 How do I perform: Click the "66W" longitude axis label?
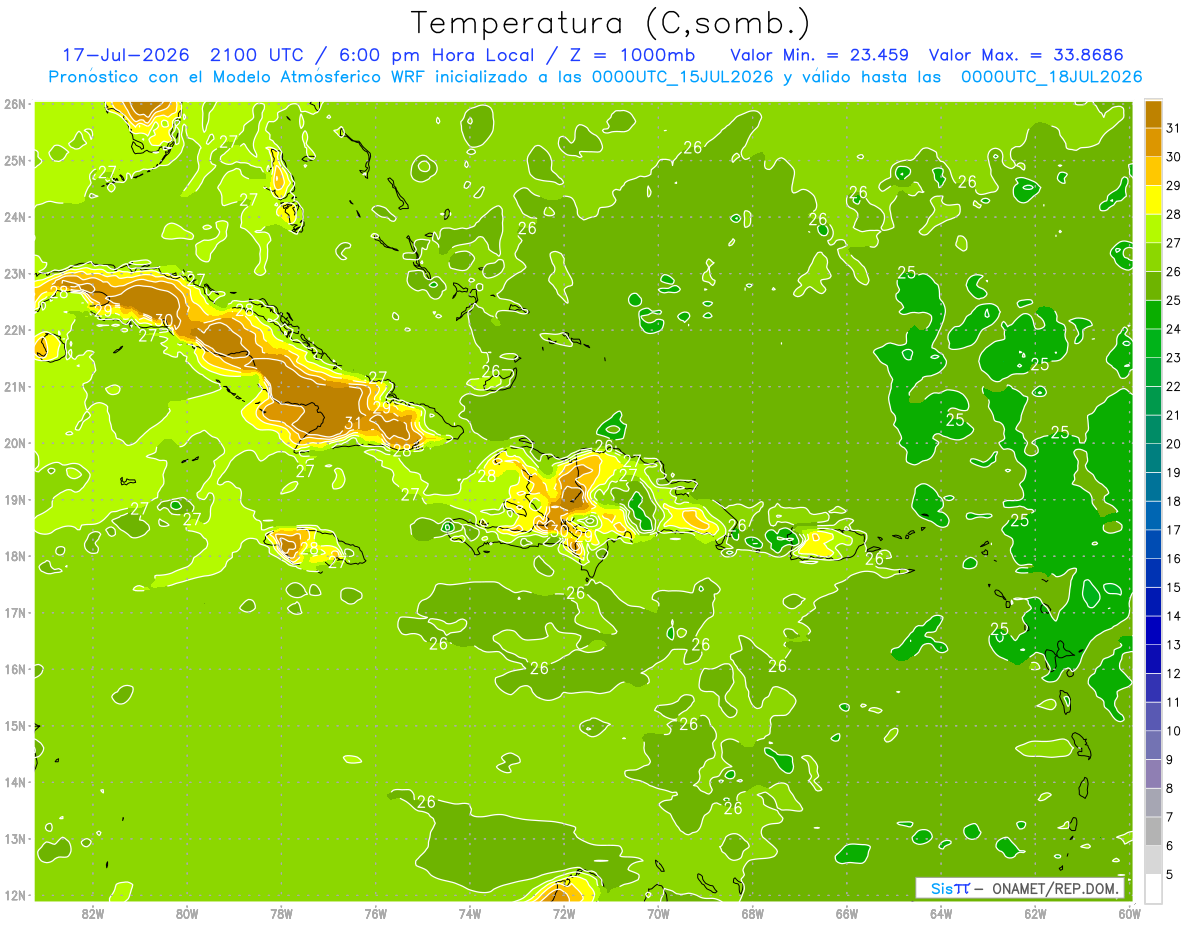coord(847,913)
